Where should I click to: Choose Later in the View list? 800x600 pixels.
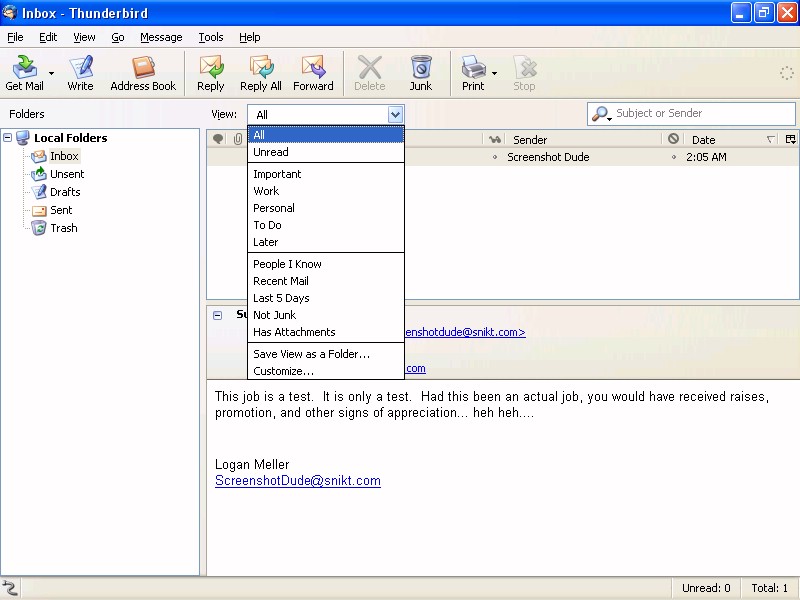(x=326, y=242)
